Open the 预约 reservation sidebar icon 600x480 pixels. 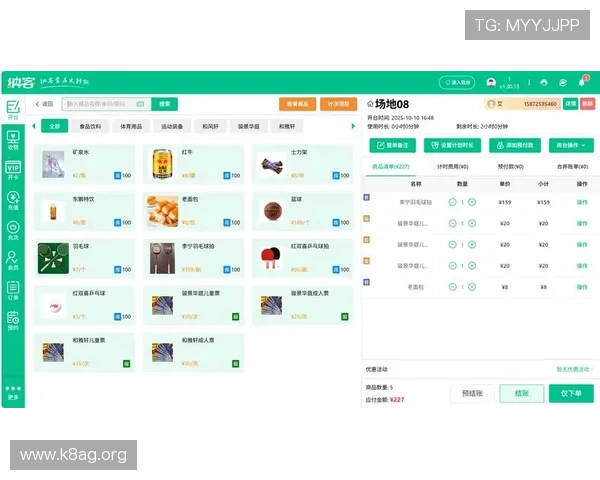click(13, 321)
